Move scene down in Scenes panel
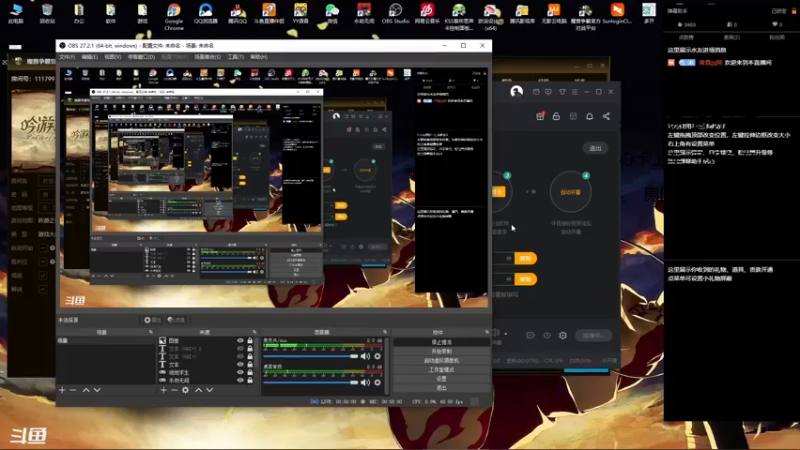Image resolution: width=800 pixels, height=450 pixels. [x=97, y=390]
